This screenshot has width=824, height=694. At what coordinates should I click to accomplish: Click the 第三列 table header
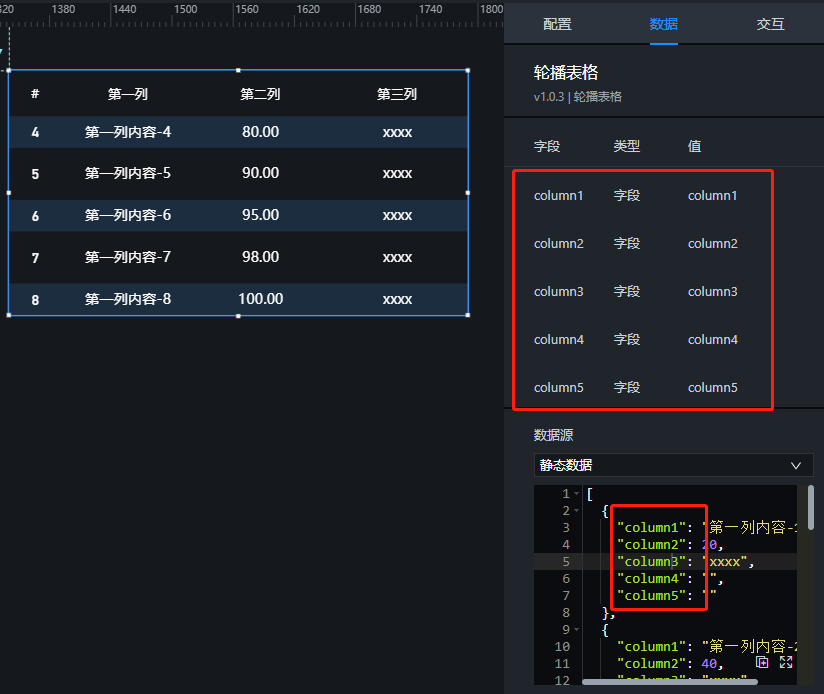pos(397,95)
